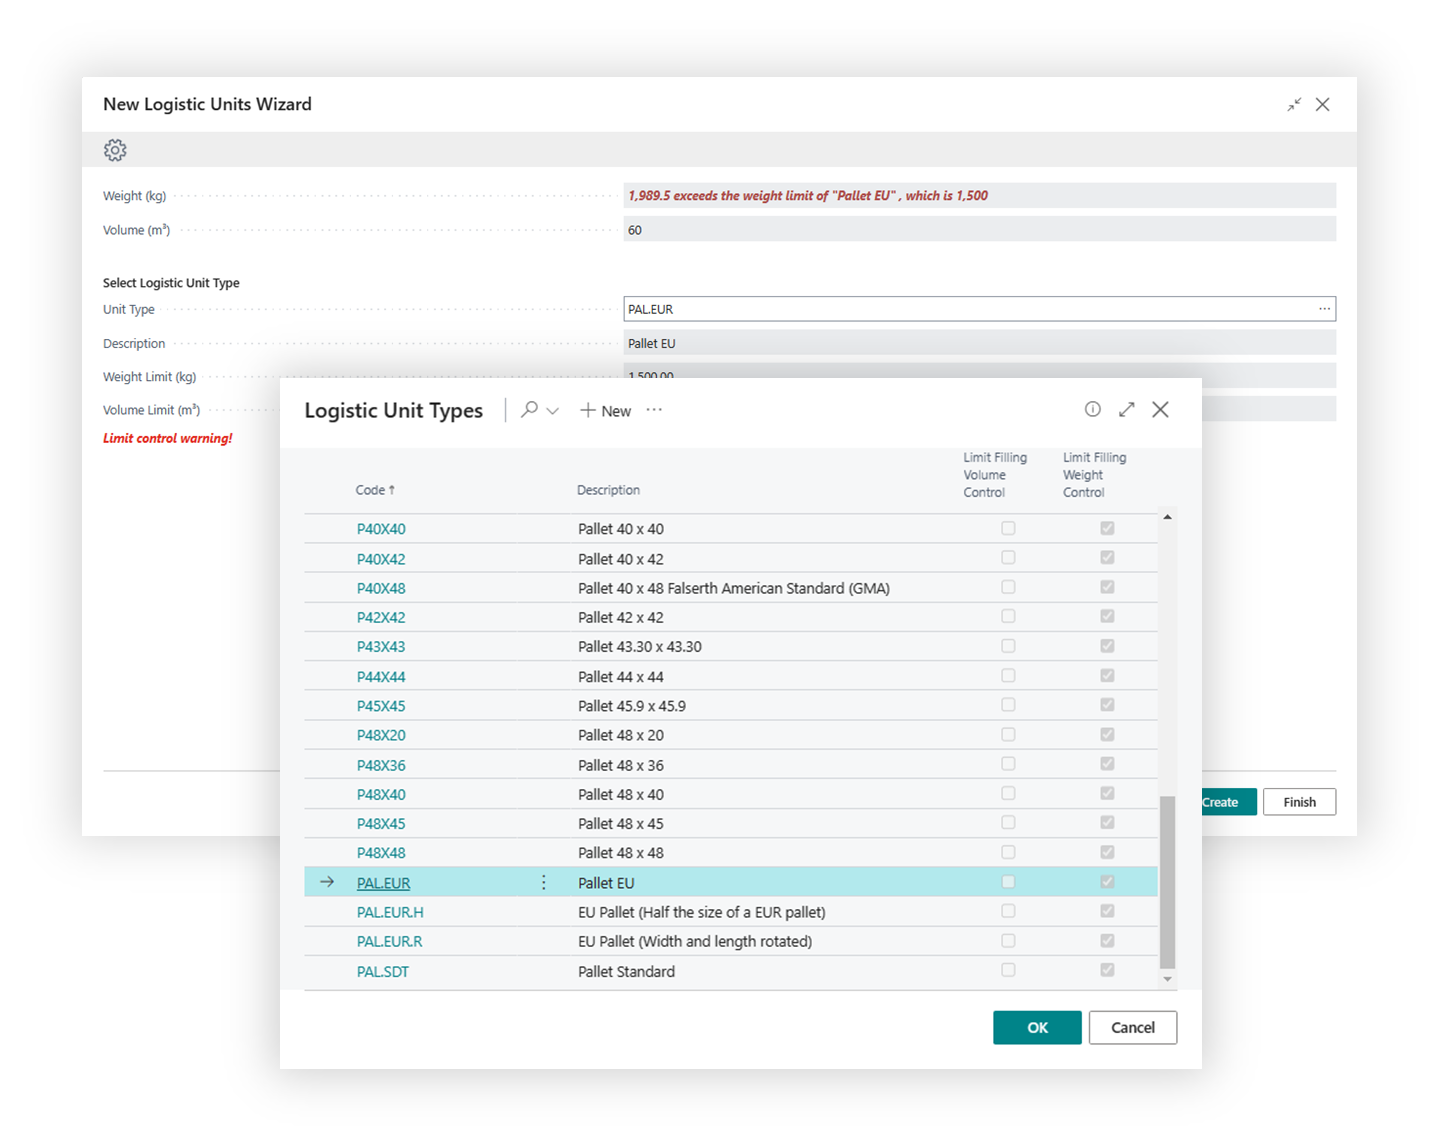Click the info icon in dialog header
This screenshot has width=1439, height=1143.
coord(1092,409)
